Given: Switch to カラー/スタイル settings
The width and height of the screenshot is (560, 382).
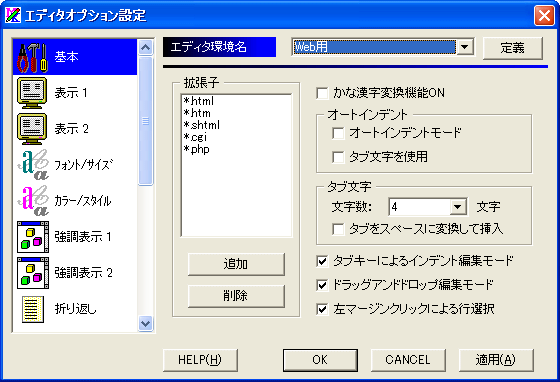Looking at the screenshot, I should (83, 201).
